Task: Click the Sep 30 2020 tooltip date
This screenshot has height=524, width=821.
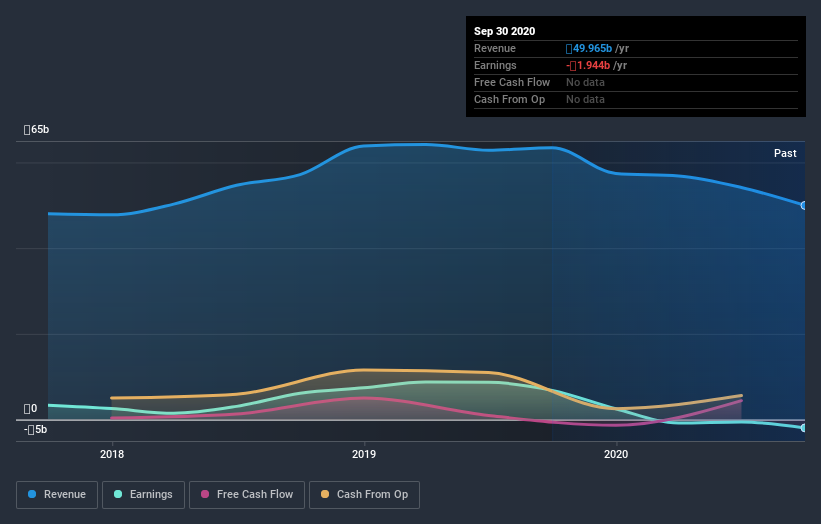Action: pos(504,31)
